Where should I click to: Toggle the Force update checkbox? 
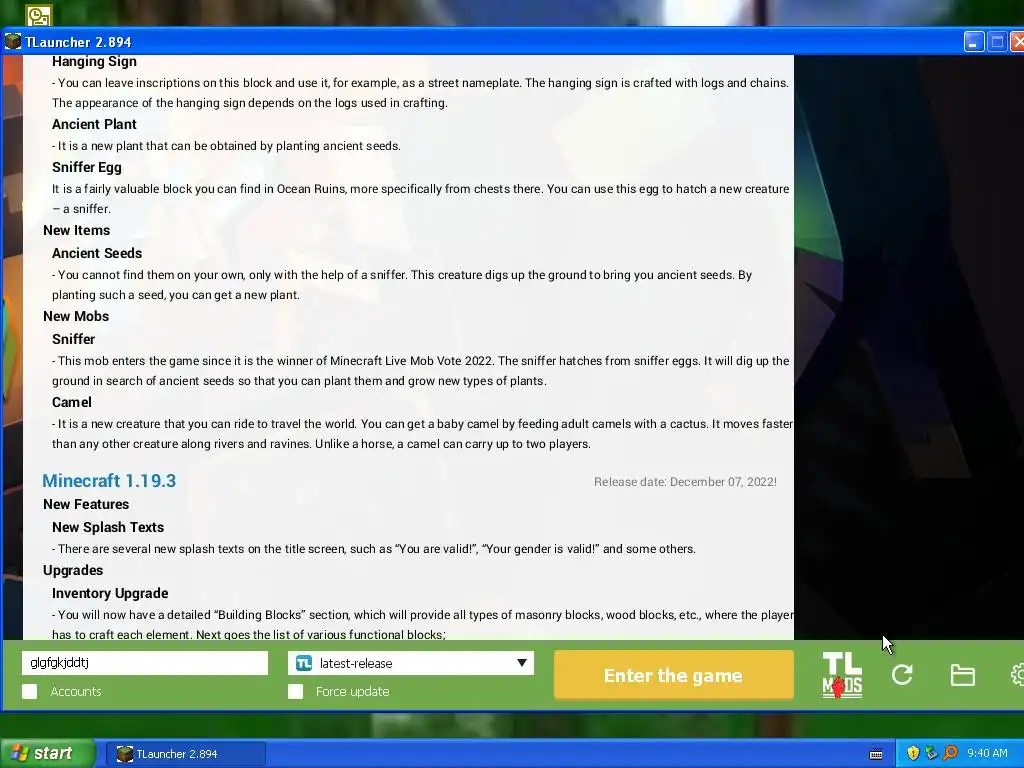pos(295,691)
